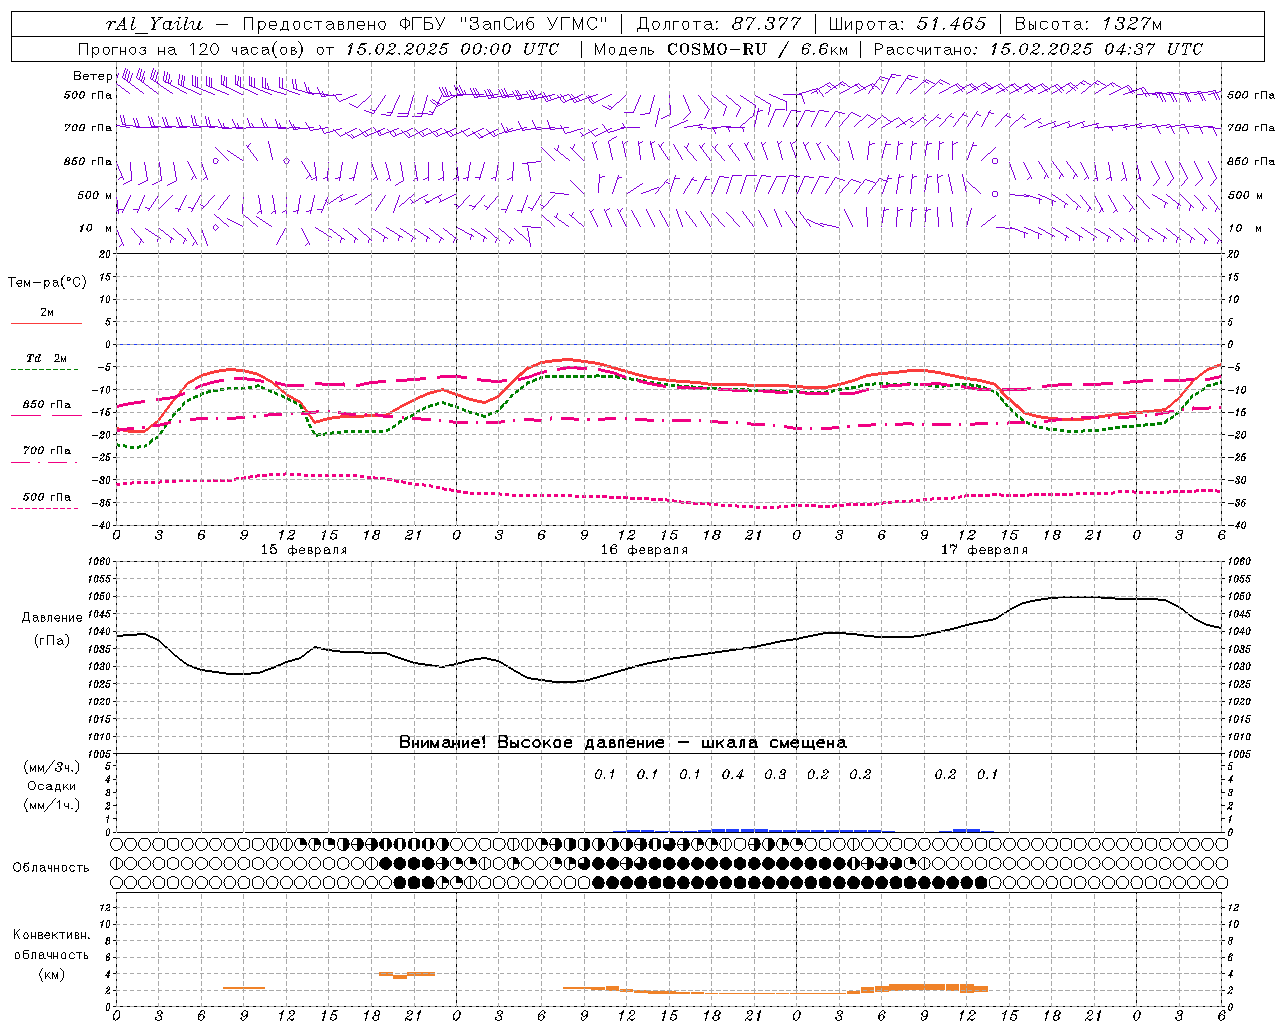Click the (гПа) pressure unit label
The height and width of the screenshot is (1024, 1280).
[52, 641]
